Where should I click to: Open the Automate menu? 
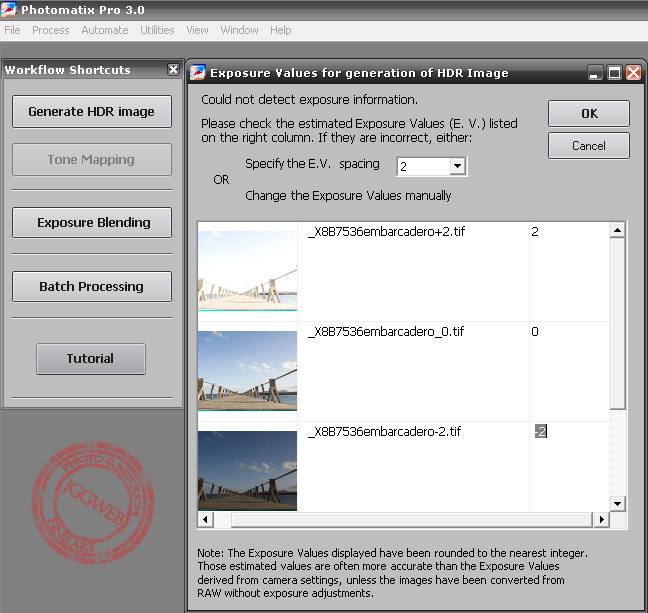[x=105, y=30]
